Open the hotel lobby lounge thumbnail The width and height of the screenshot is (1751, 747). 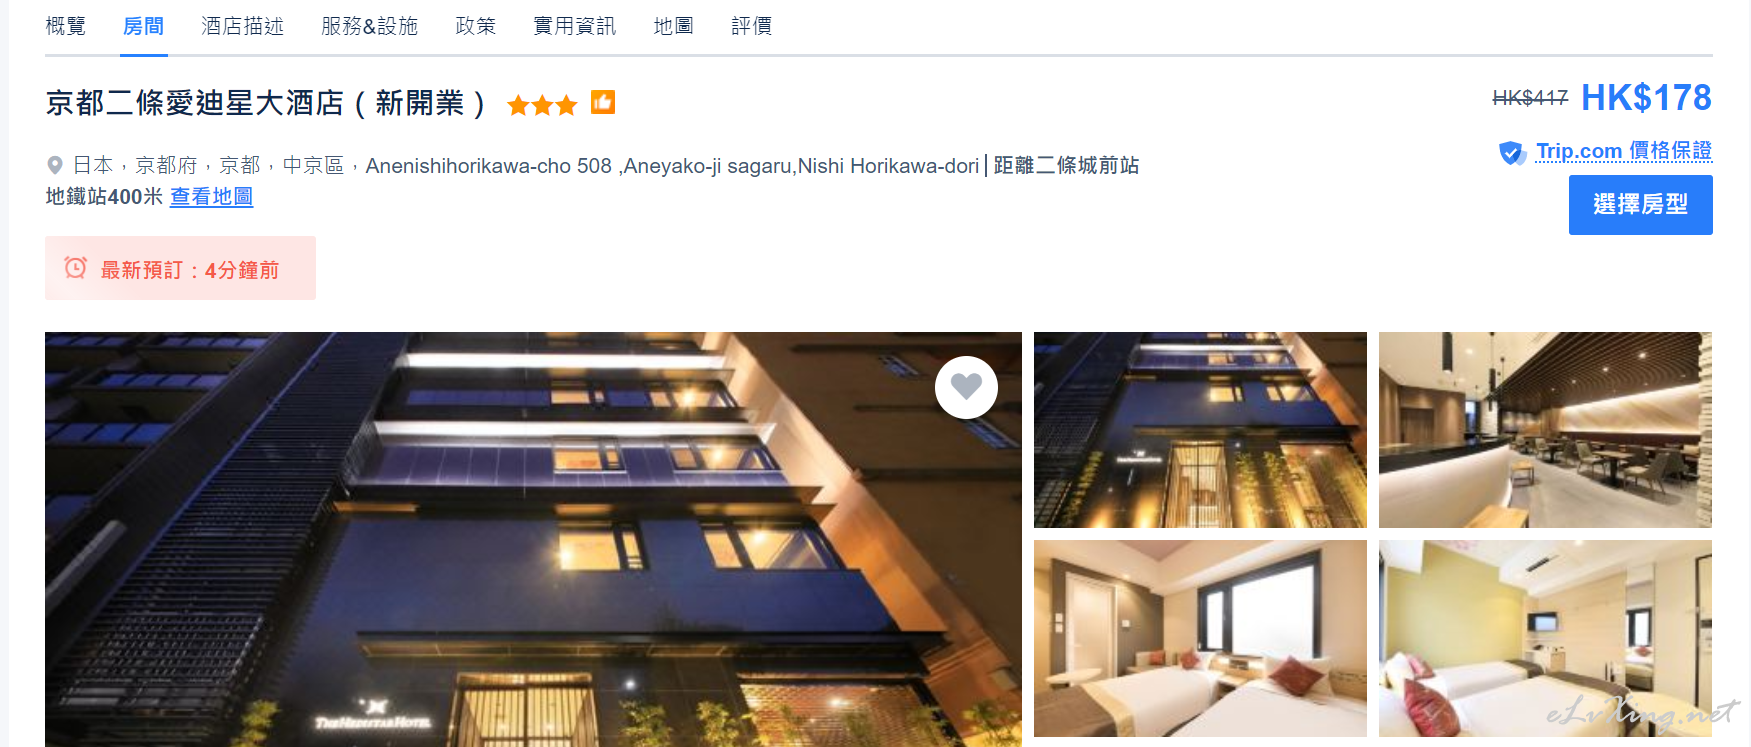coord(1545,430)
